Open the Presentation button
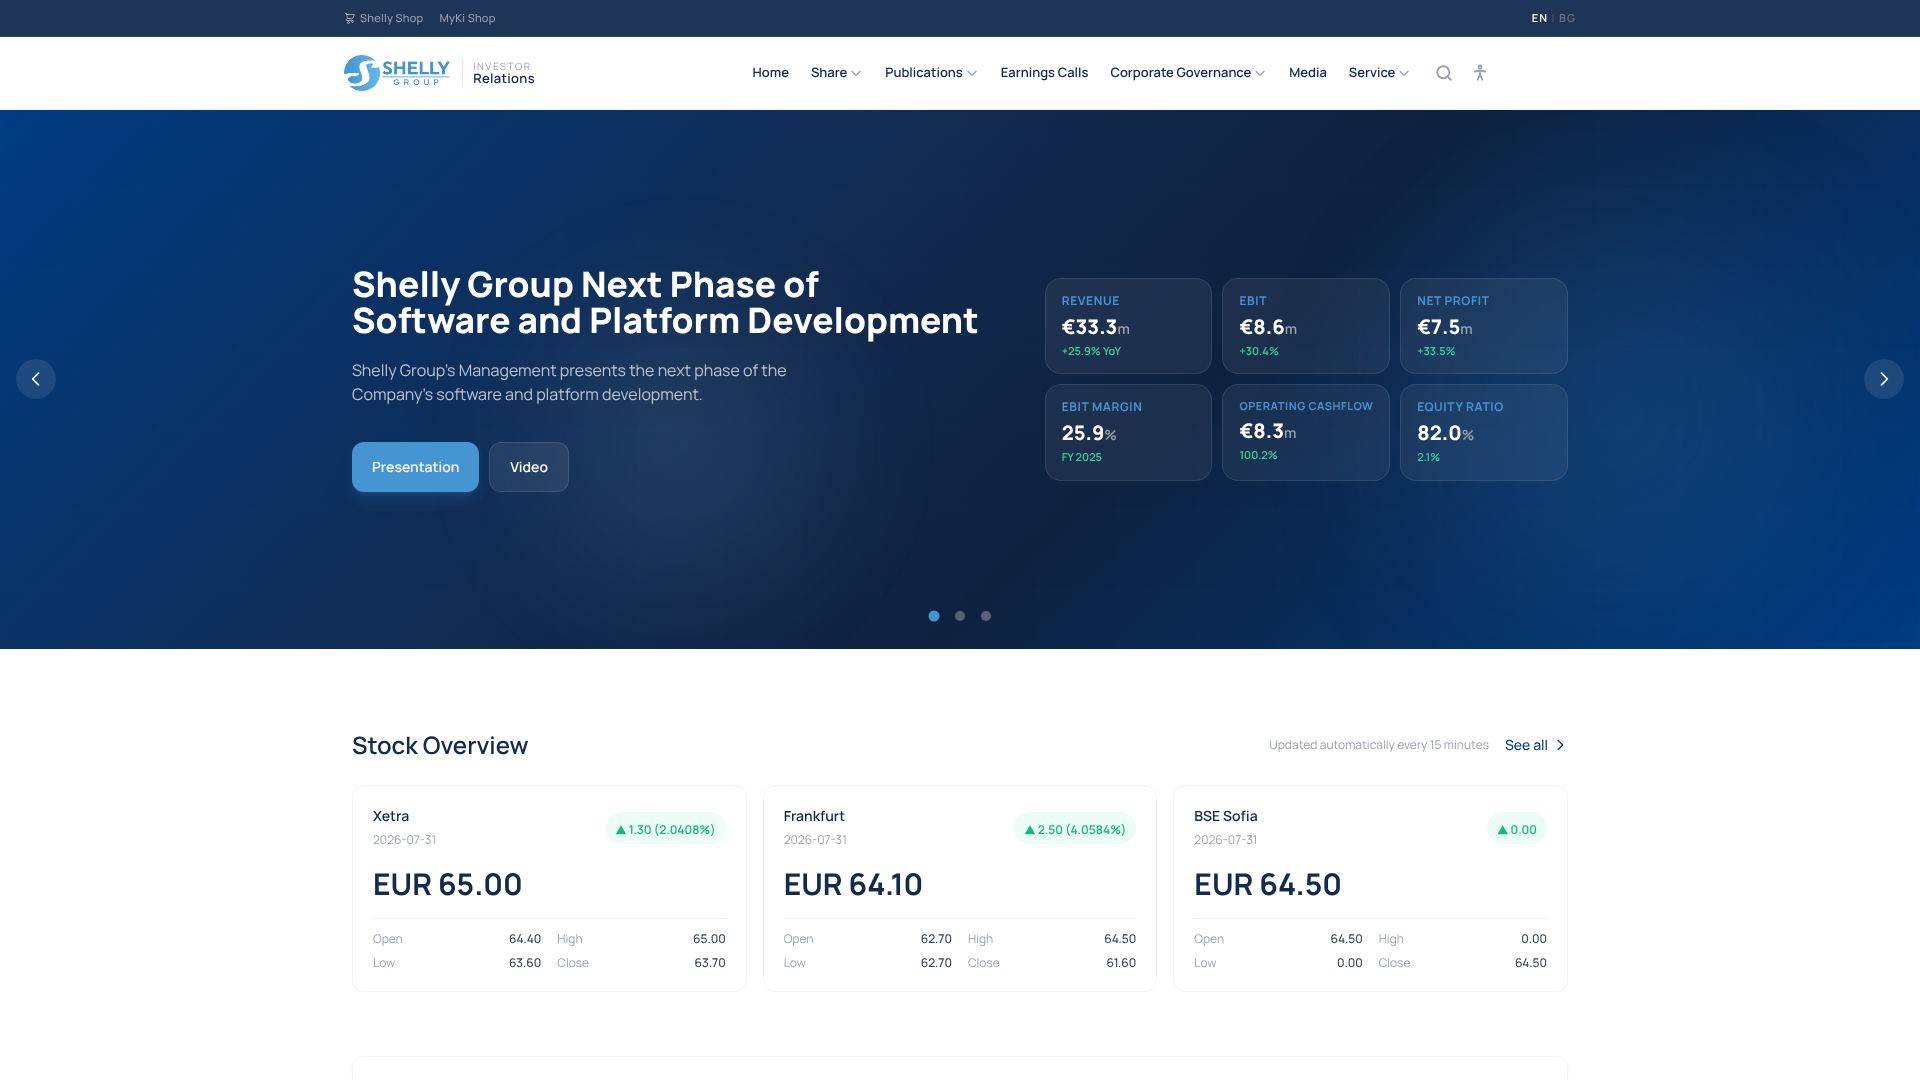1920x1080 pixels. coord(415,467)
